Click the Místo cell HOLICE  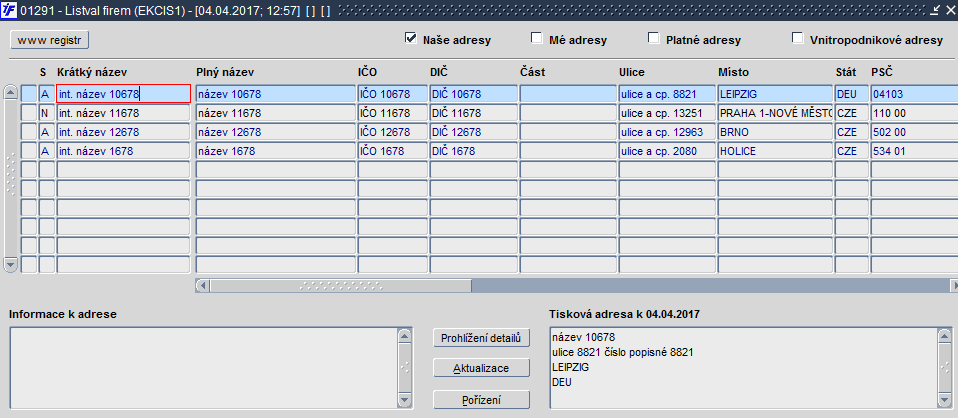pos(775,151)
